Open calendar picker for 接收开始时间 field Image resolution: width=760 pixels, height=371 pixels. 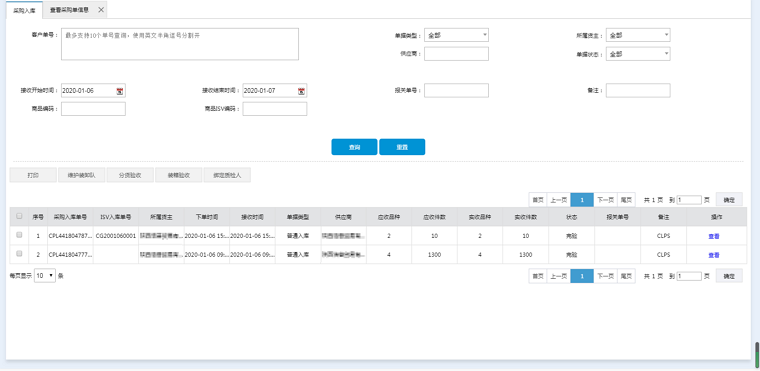pyautogui.click(x=120, y=91)
